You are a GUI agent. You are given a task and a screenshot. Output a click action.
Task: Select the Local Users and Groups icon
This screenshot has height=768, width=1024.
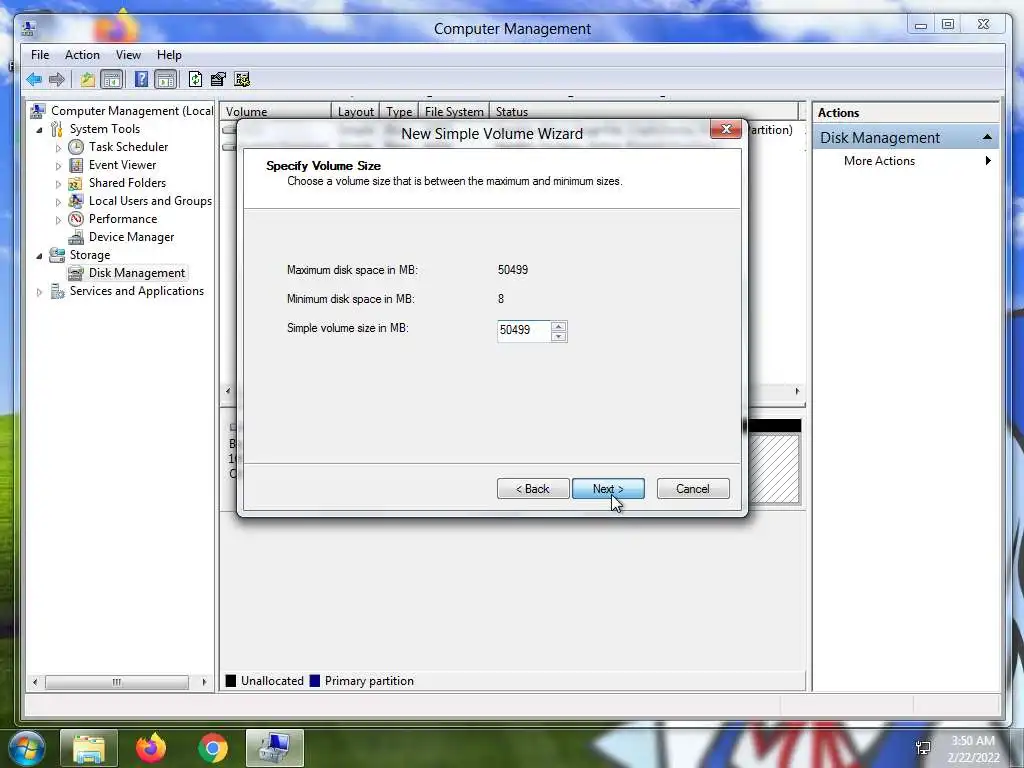76,200
